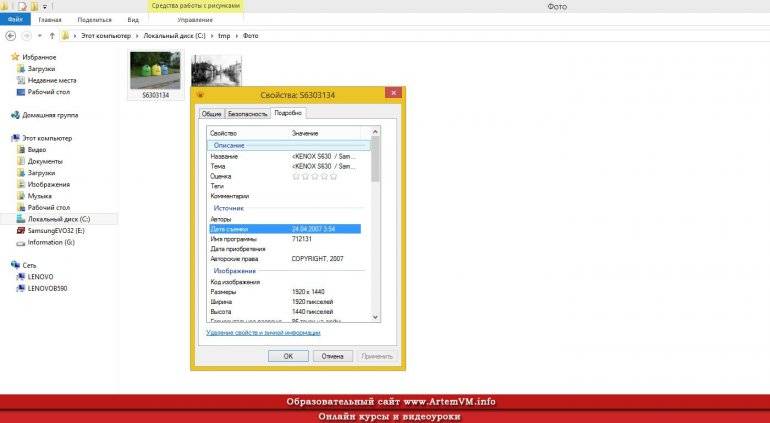
Task: Click the Up folder arrow
Action: point(52,35)
